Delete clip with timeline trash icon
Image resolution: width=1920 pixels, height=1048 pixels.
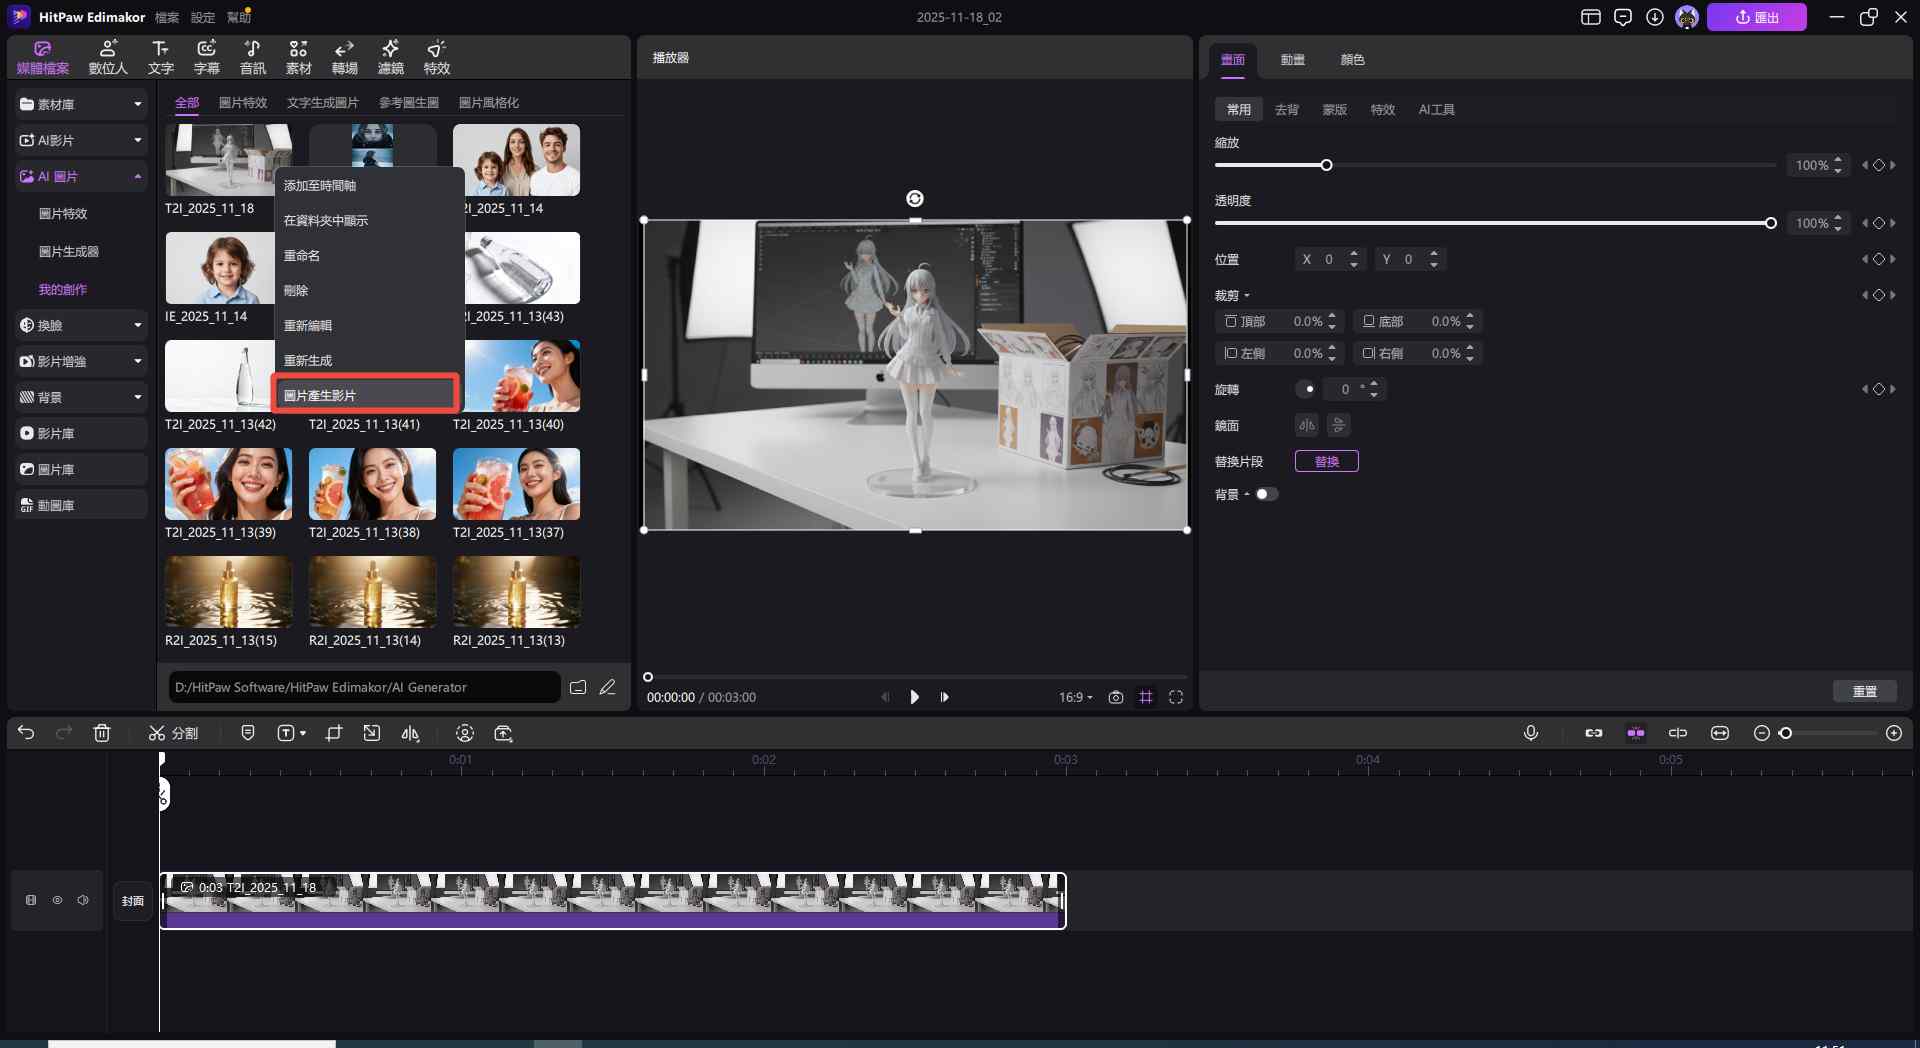coord(102,733)
